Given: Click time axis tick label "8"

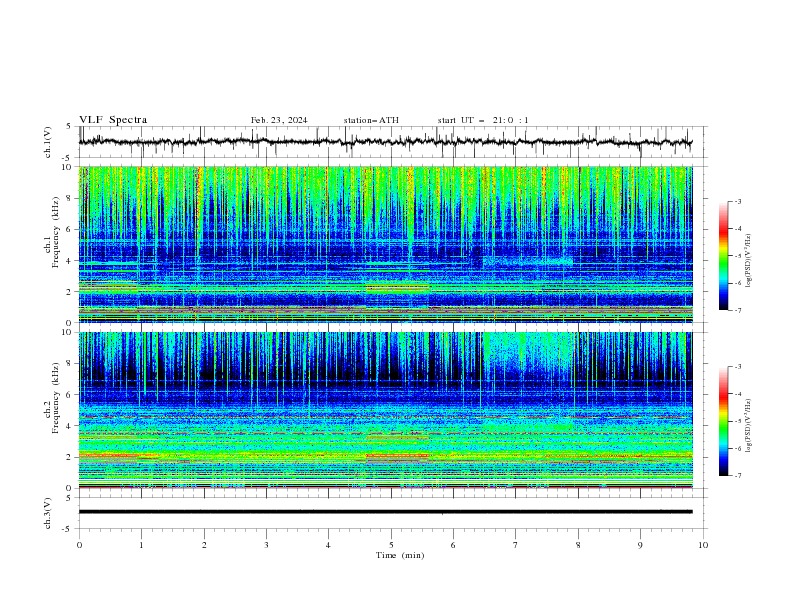Looking at the screenshot, I should (578, 545).
